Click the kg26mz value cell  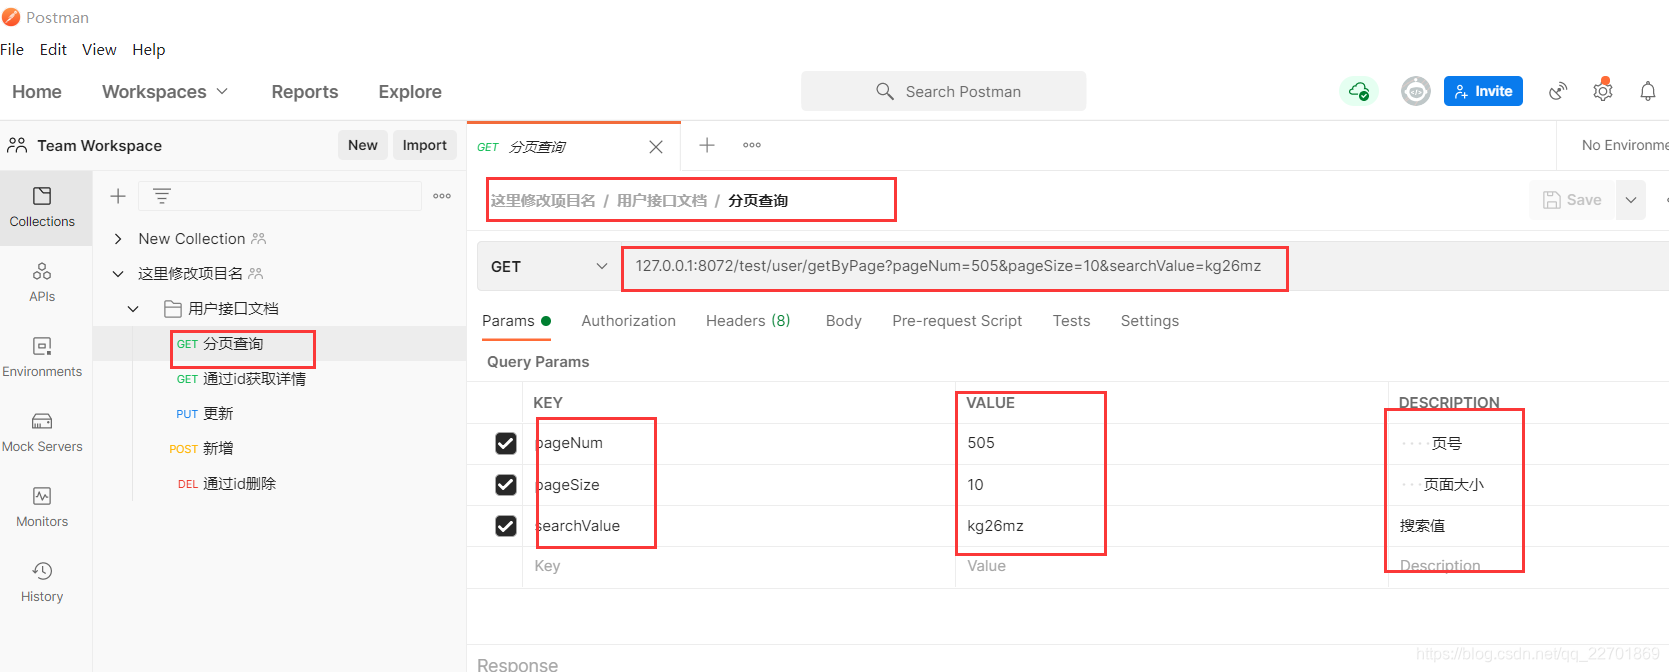point(1171,526)
